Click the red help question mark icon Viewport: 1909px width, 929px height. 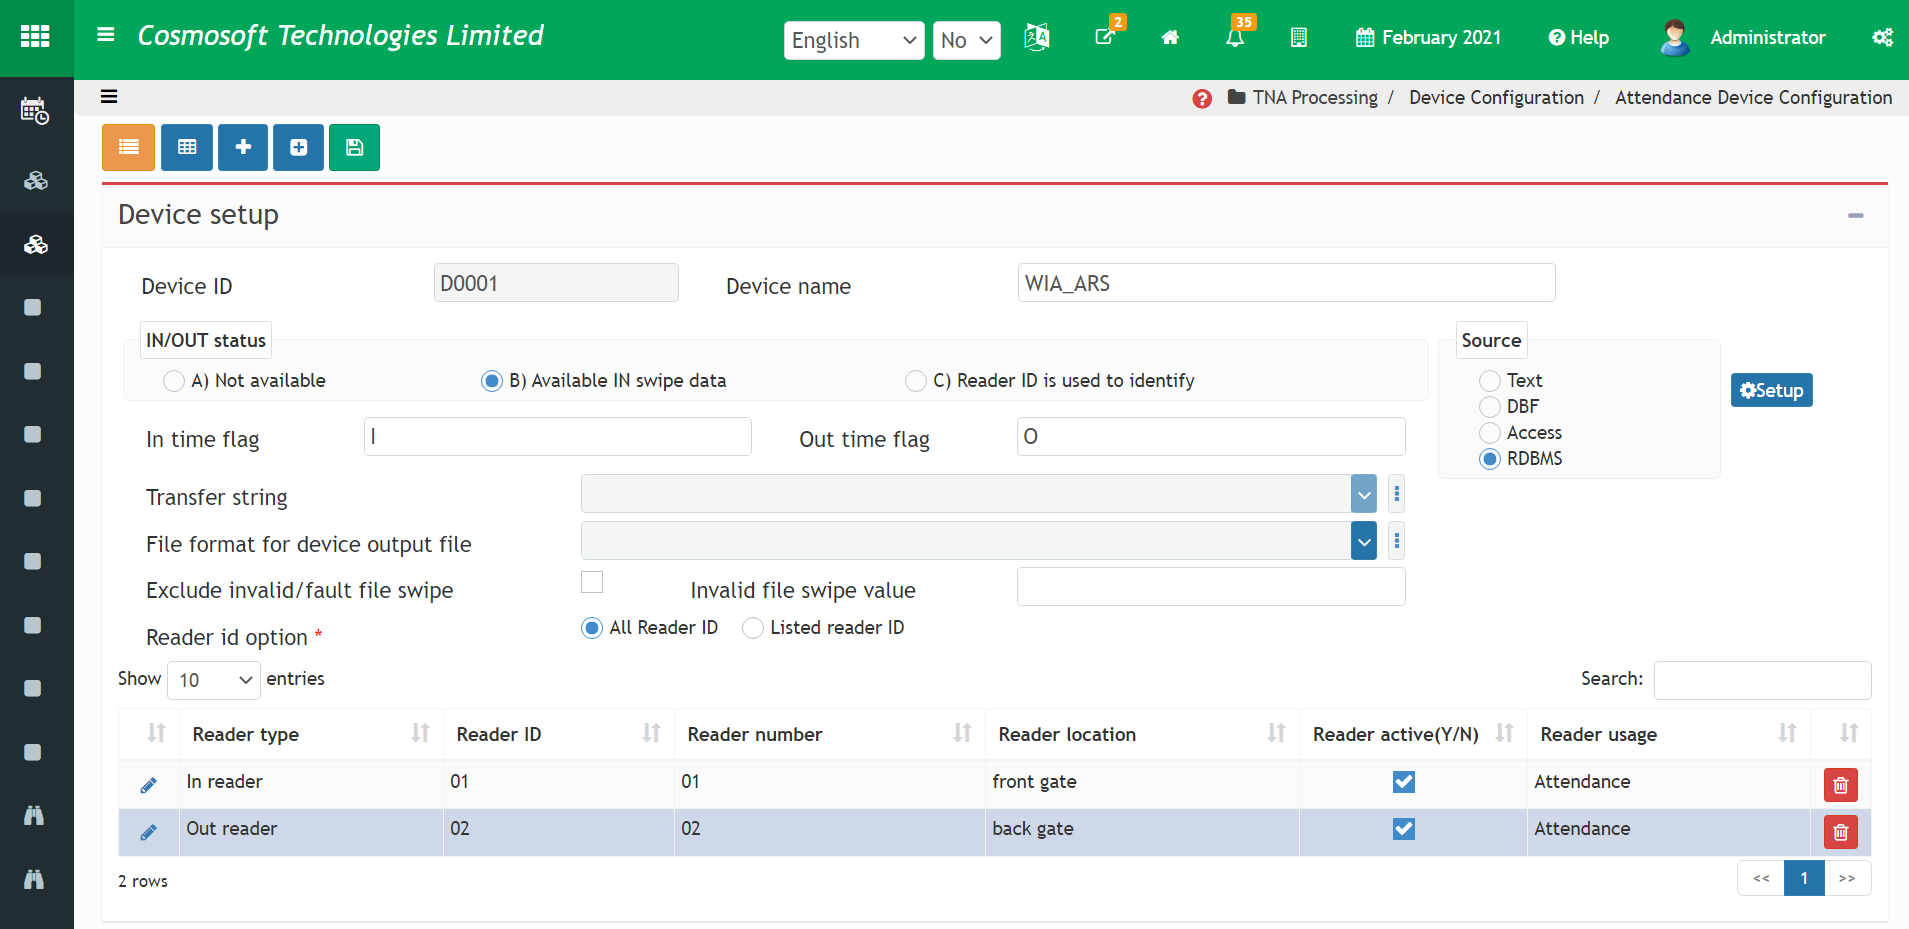1202,98
